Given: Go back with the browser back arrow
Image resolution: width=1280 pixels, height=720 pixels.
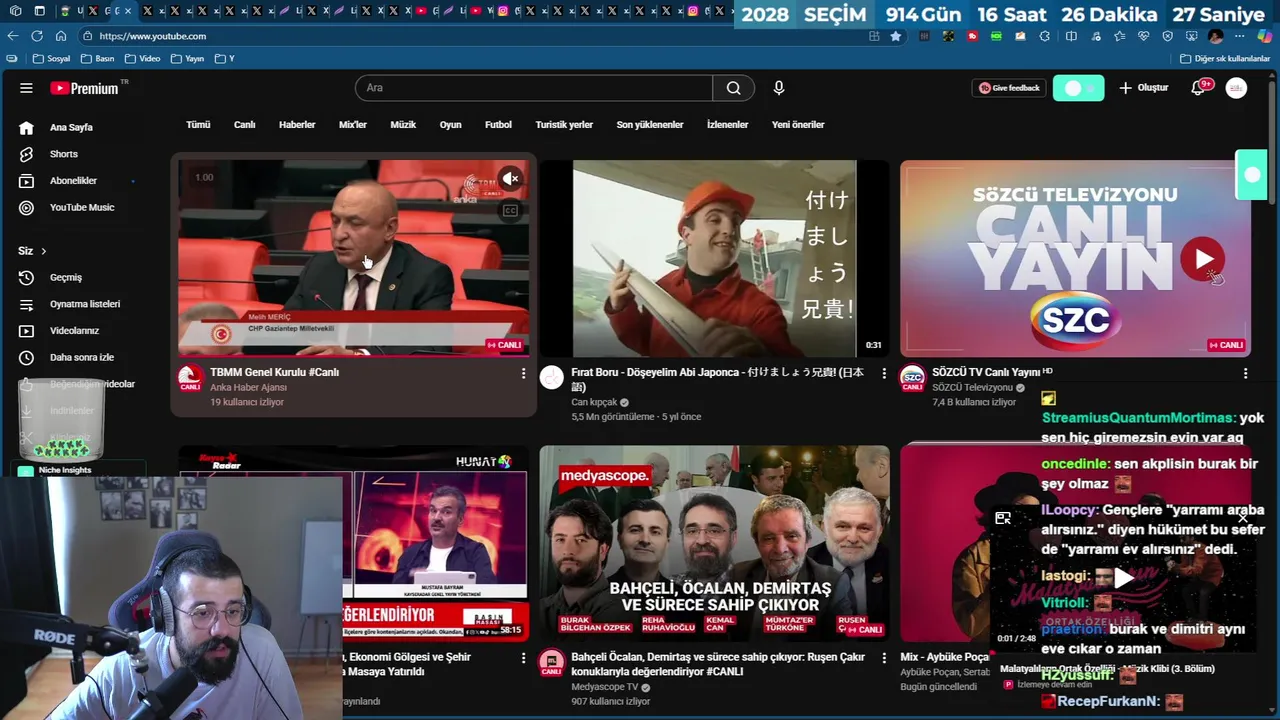Looking at the screenshot, I should point(12,36).
